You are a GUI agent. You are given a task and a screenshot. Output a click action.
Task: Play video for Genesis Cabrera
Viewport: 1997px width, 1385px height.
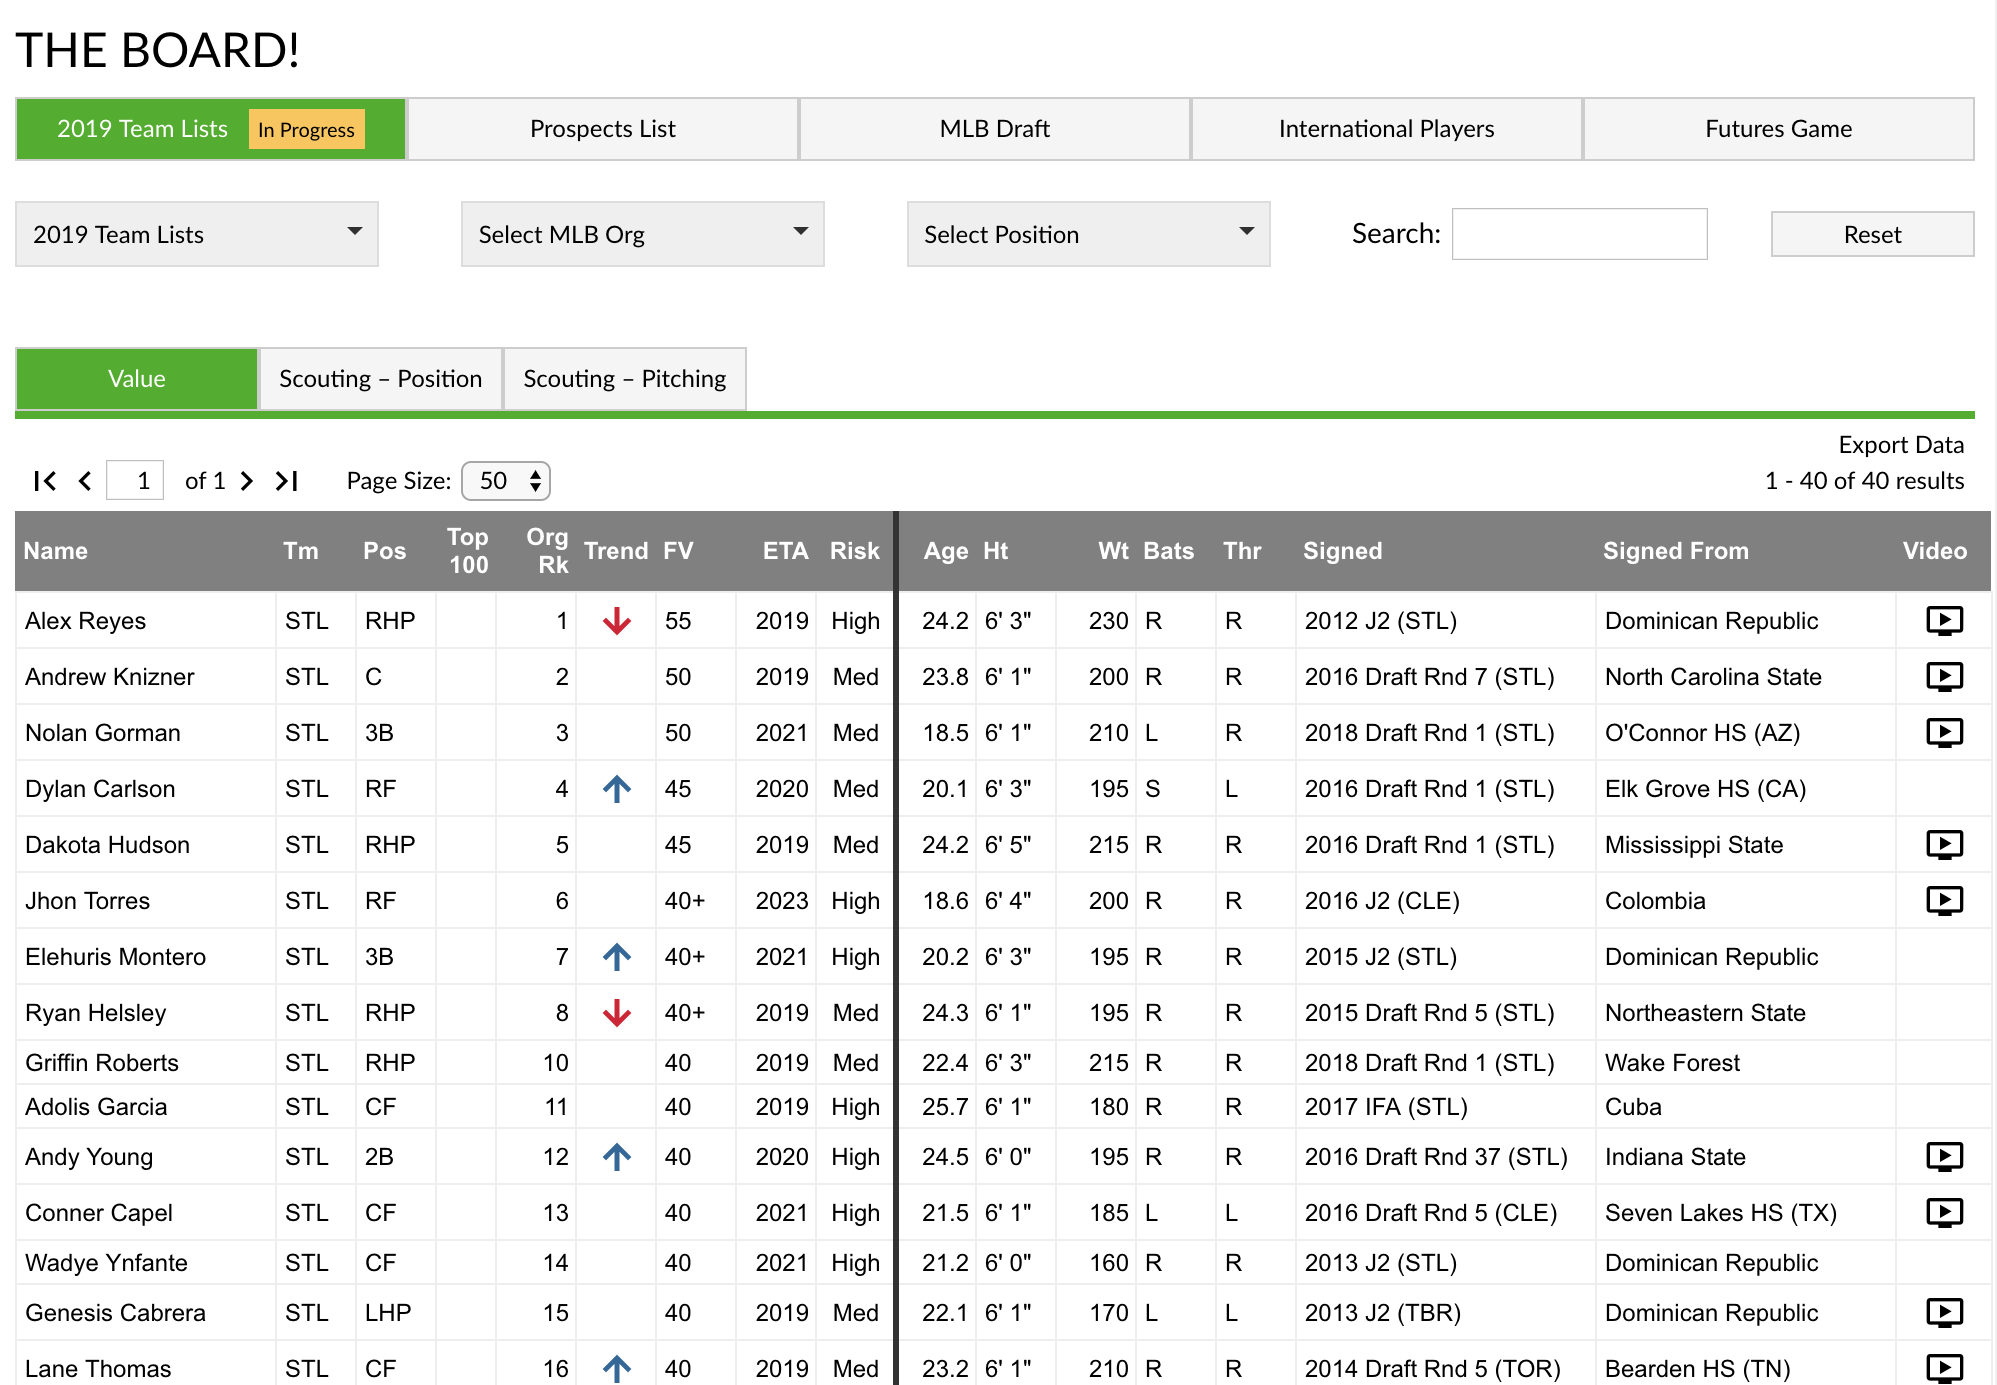click(1944, 1312)
